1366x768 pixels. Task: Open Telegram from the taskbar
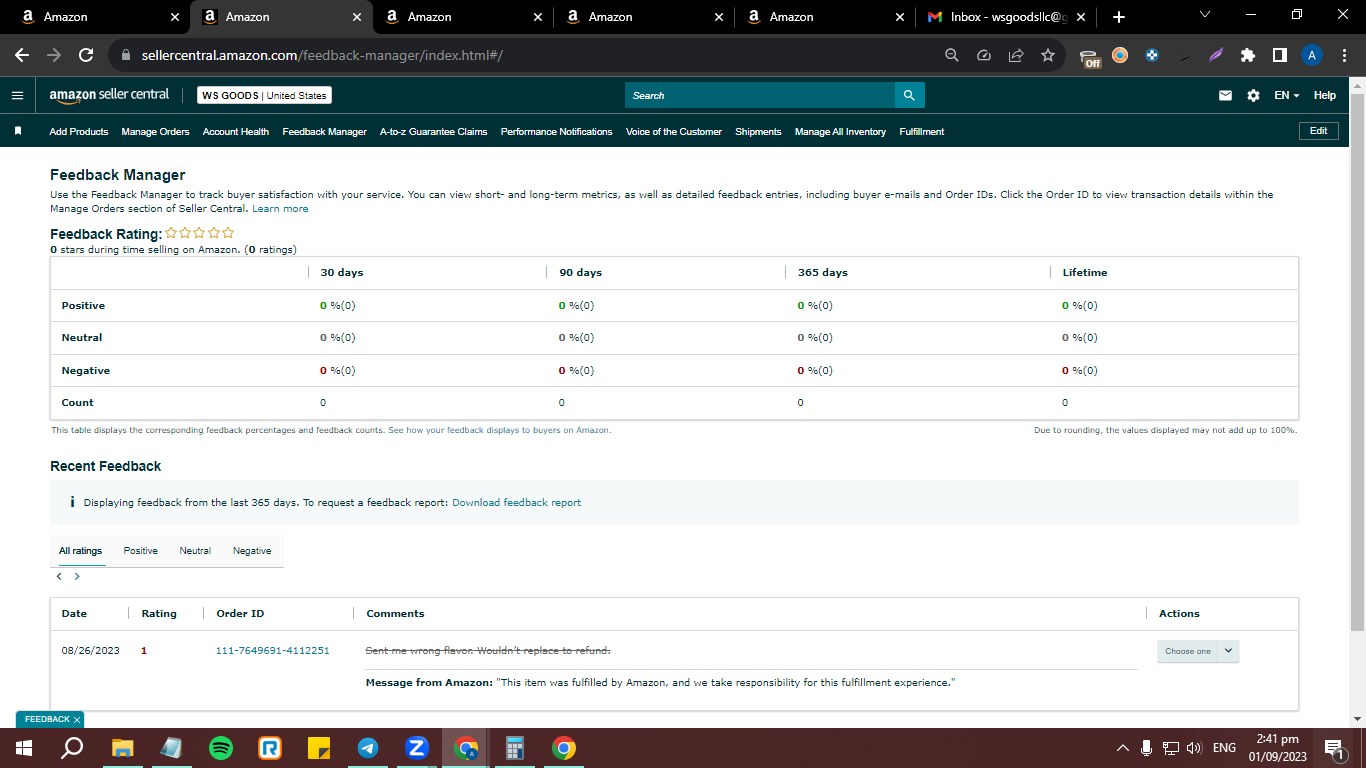pyautogui.click(x=368, y=748)
